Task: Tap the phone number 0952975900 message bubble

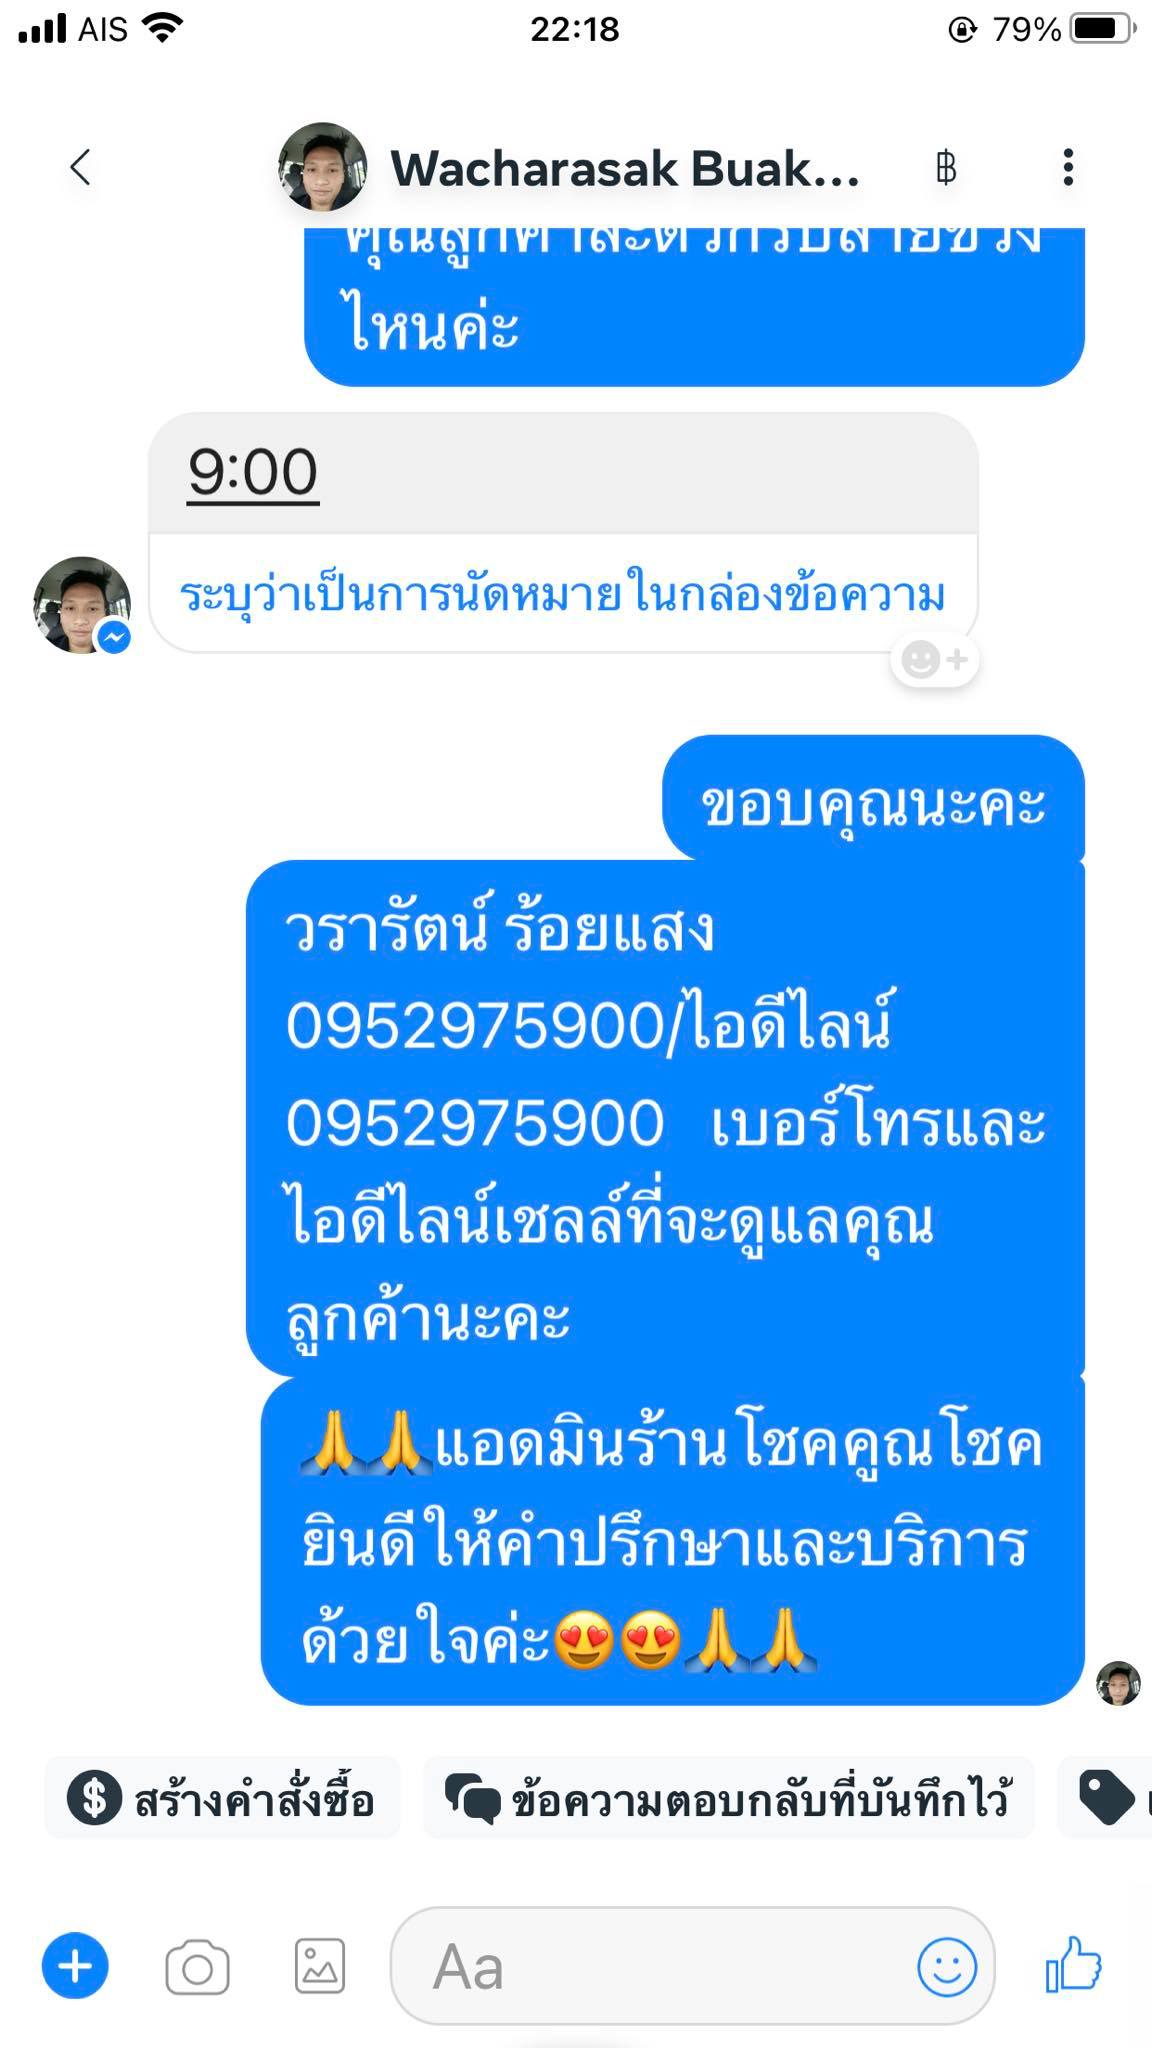Action: (665, 1120)
